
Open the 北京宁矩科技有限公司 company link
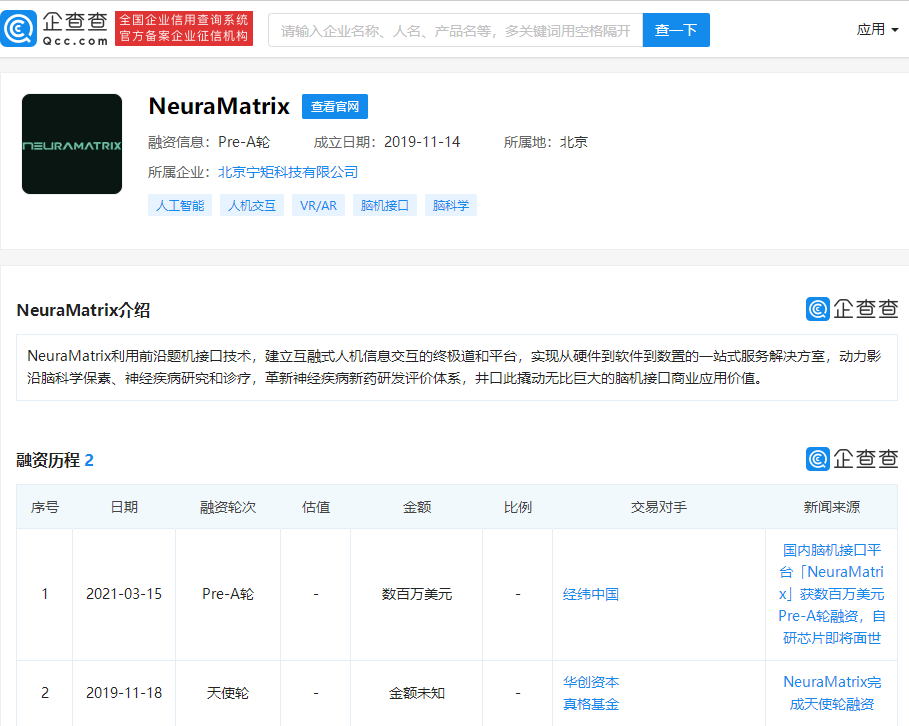click(x=288, y=172)
